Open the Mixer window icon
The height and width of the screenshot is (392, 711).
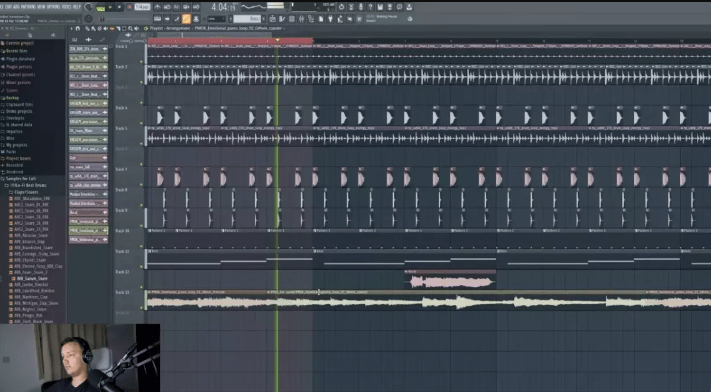click(301, 19)
